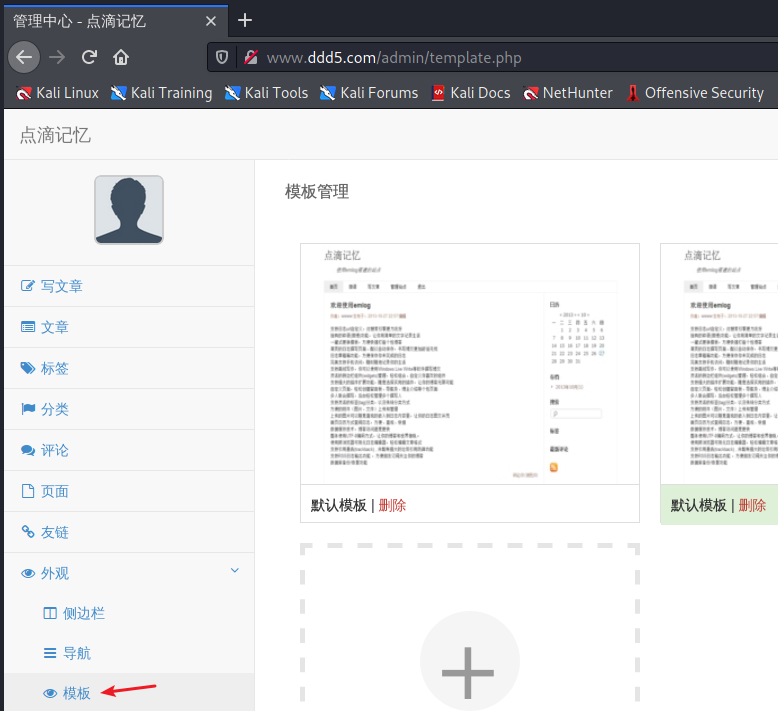
Task: Open the Kali Tools bookmark
Action: coord(266,93)
